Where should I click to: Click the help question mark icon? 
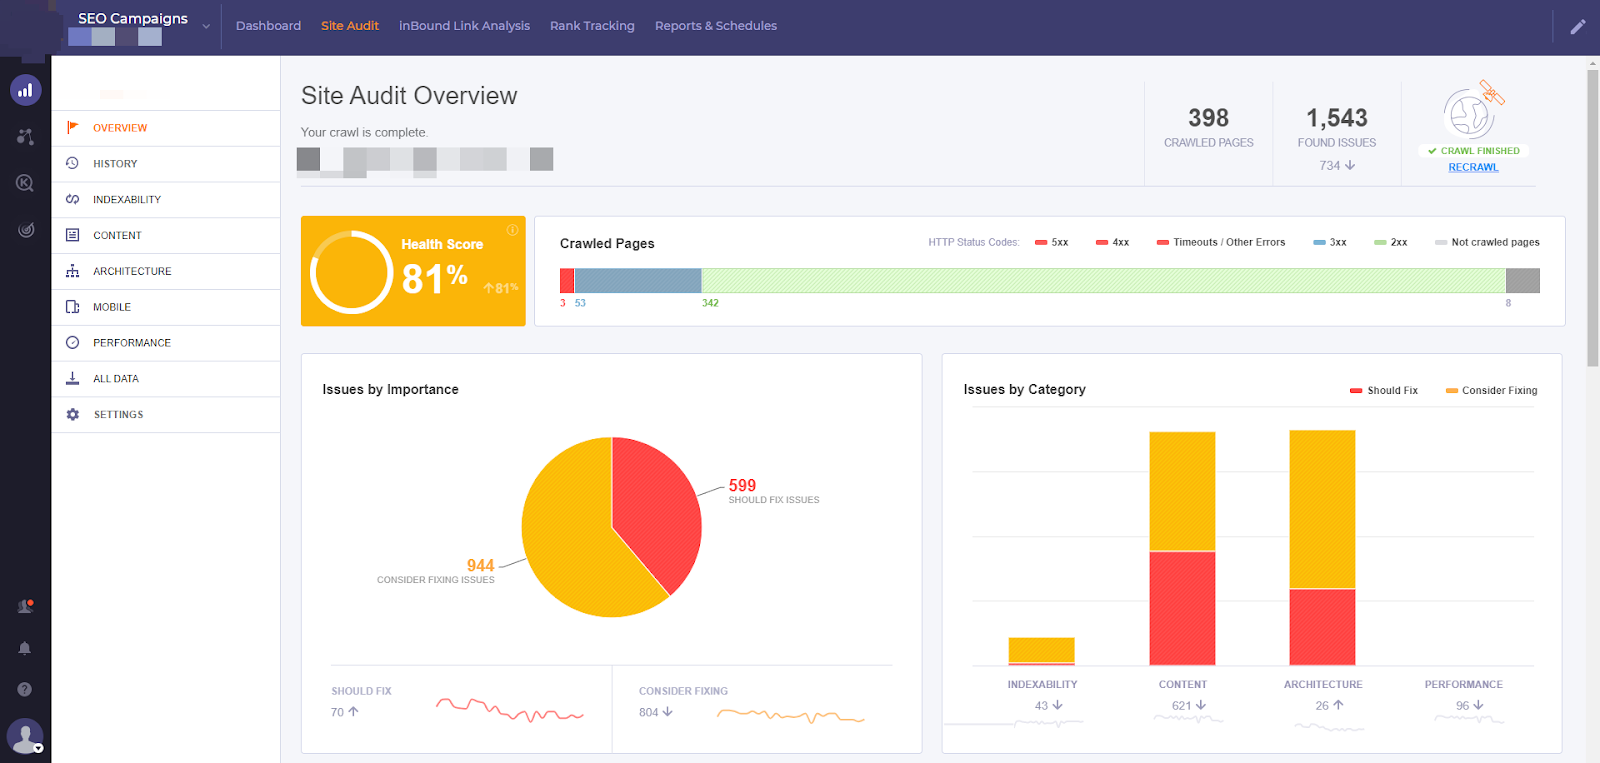click(x=25, y=689)
